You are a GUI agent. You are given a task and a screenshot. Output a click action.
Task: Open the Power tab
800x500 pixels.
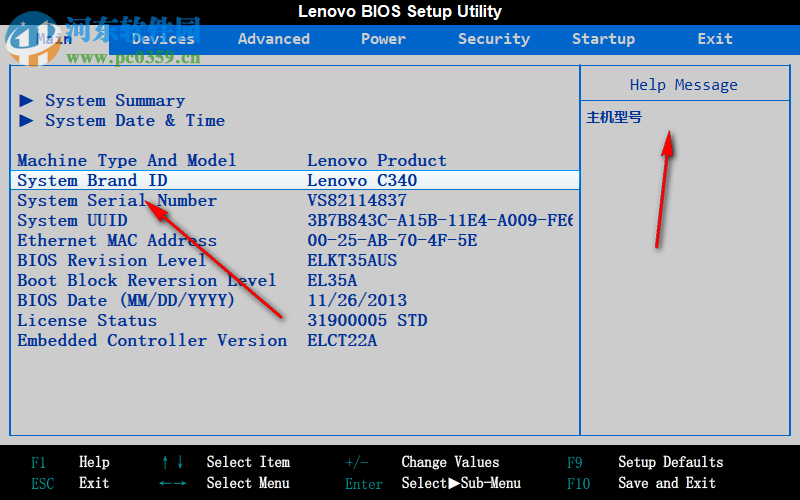[x=384, y=39]
